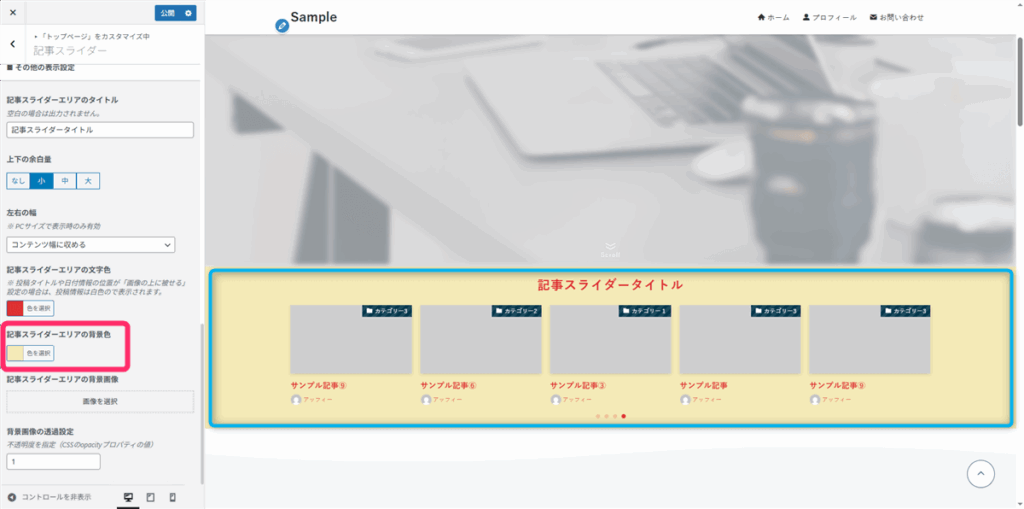The image size is (1024, 509).
Task: Open プロフィール menu item
Action: point(829,18)
